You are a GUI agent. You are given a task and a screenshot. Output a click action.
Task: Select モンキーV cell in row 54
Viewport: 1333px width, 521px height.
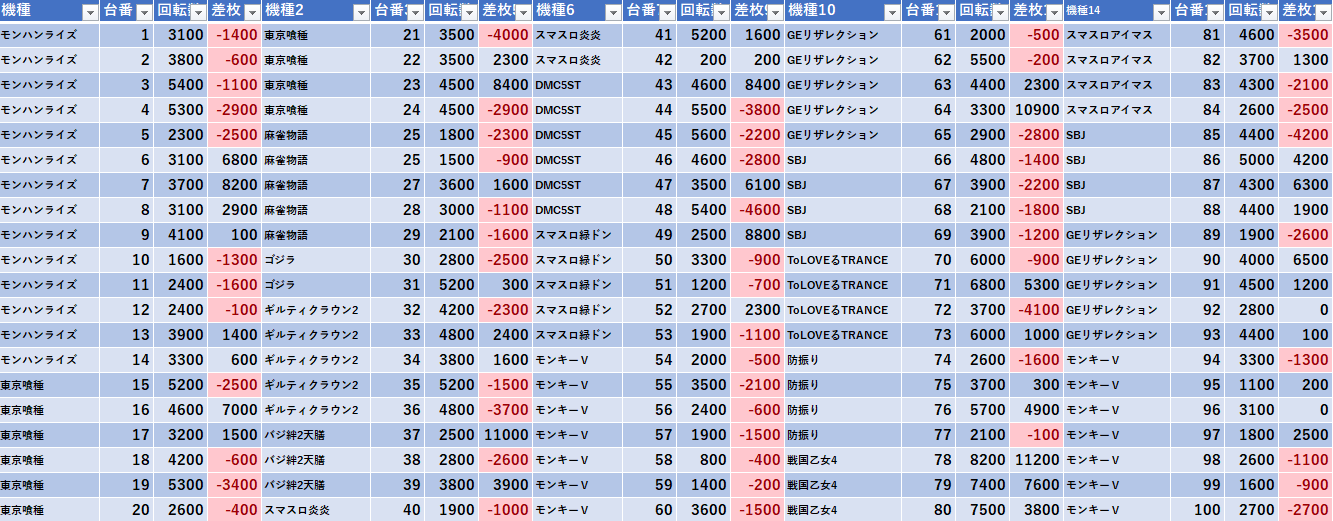coord(577,360)
